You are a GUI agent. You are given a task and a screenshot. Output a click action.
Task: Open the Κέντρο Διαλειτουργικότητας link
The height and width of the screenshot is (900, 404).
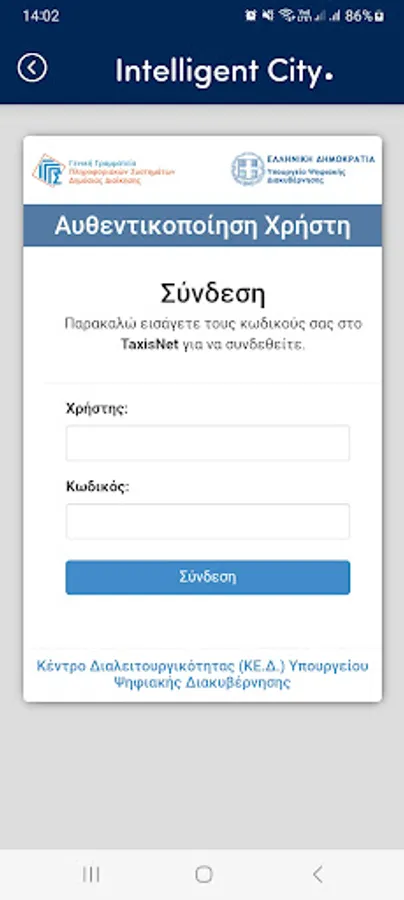click(203, 674)
